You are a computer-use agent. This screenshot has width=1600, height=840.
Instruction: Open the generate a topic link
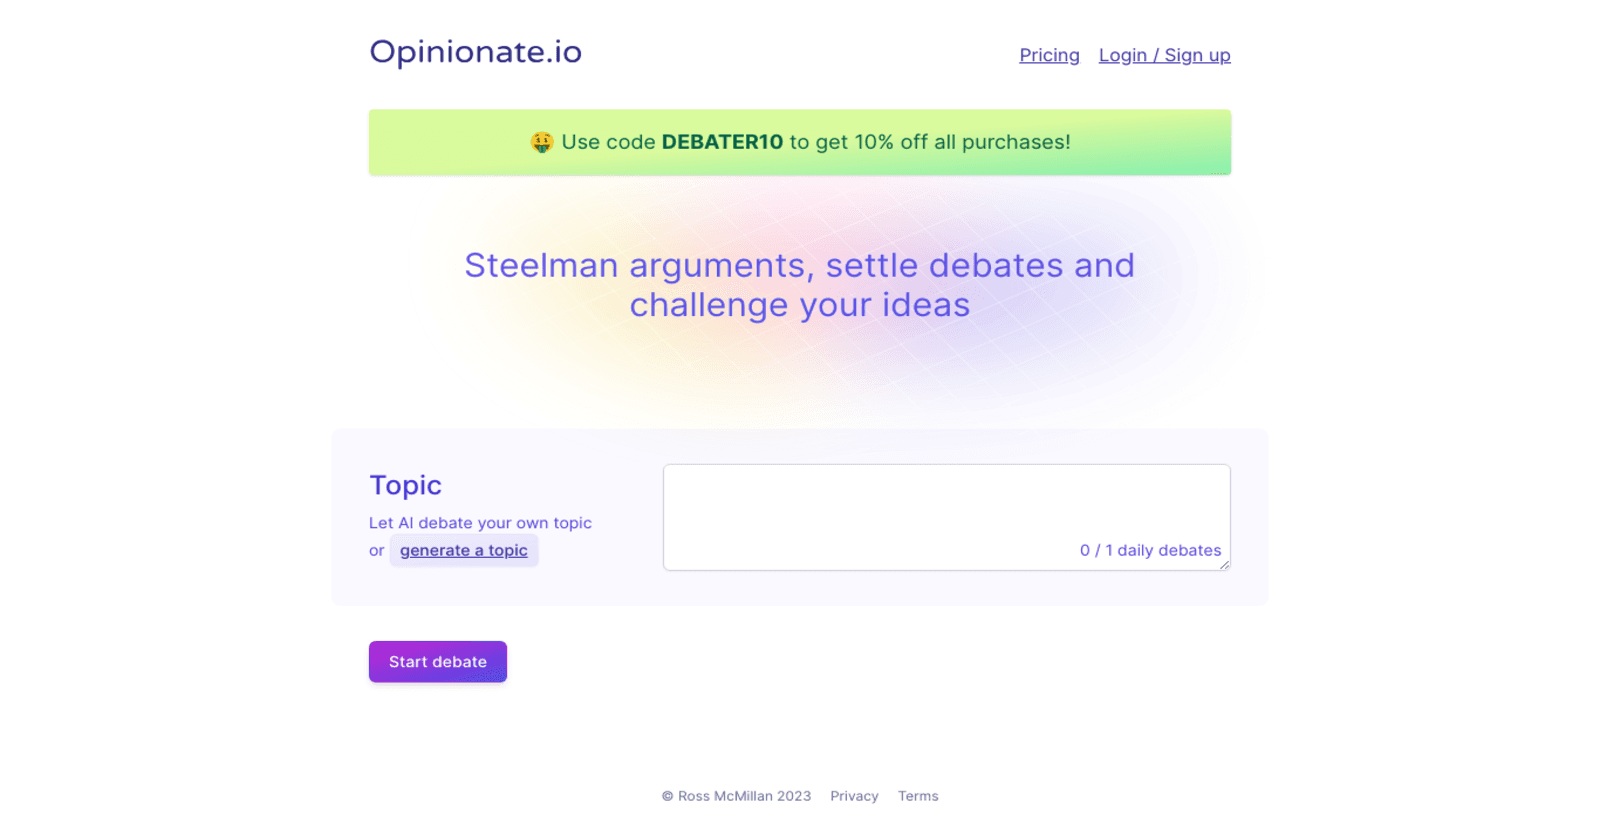(x=463, y=550)
